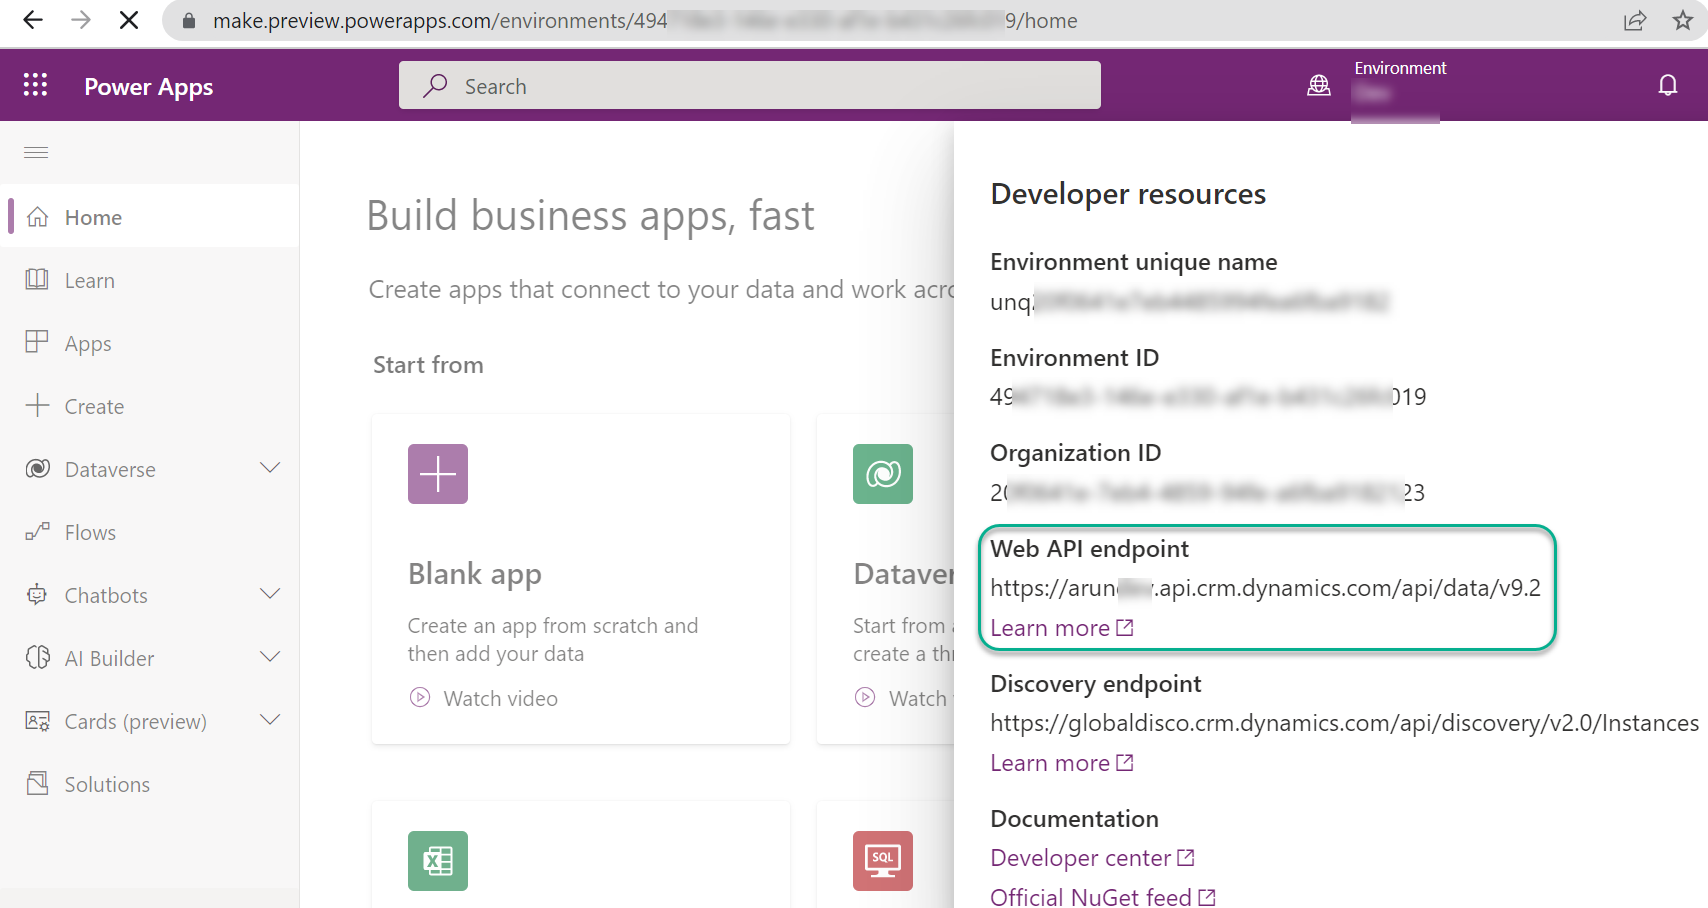1708x908 pixels.
Task: Open Apps in the left navigation
Action: point(88,344)
